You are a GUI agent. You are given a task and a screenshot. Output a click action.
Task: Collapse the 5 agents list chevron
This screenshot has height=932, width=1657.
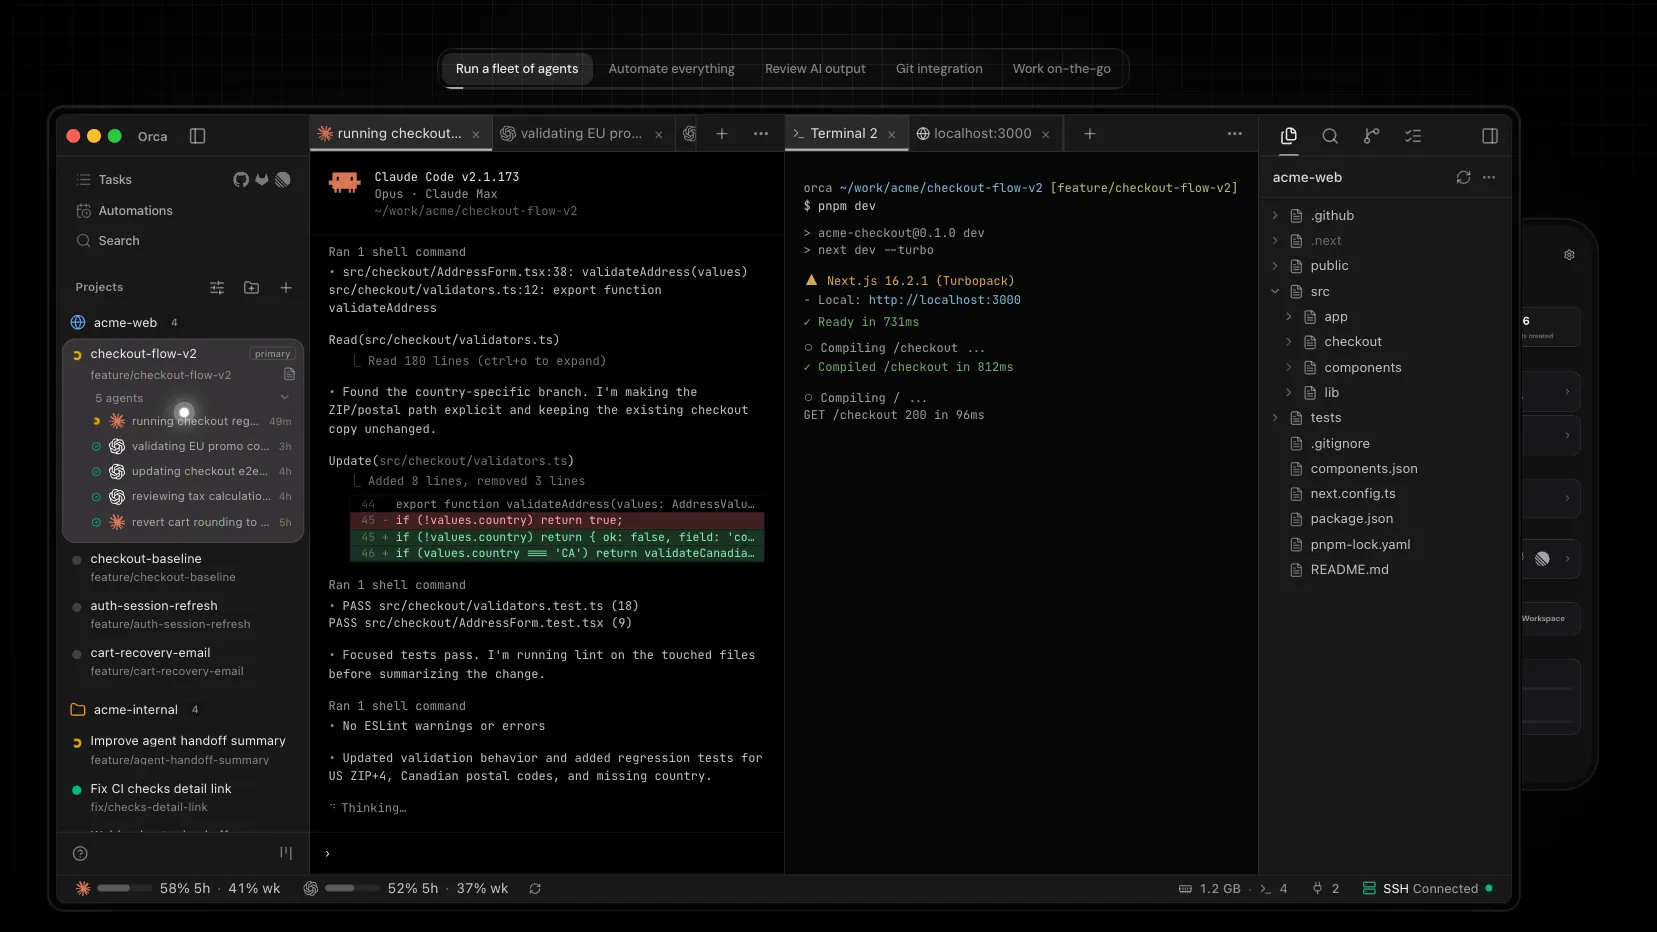[284, 398]
